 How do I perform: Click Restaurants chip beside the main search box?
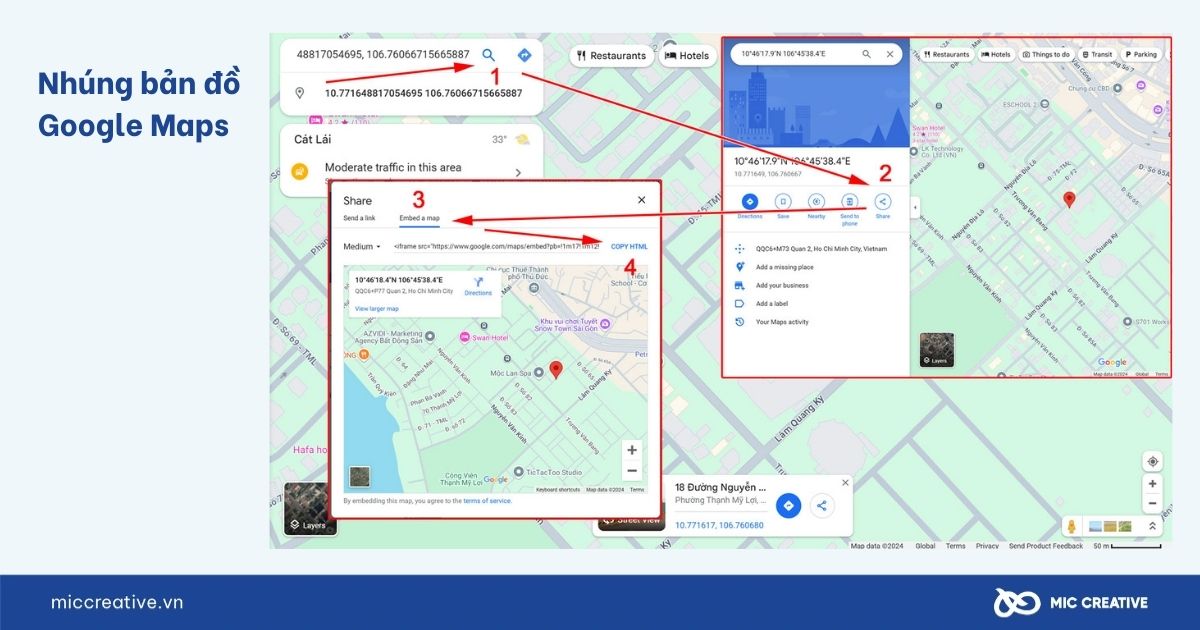(x=611, y=56)
